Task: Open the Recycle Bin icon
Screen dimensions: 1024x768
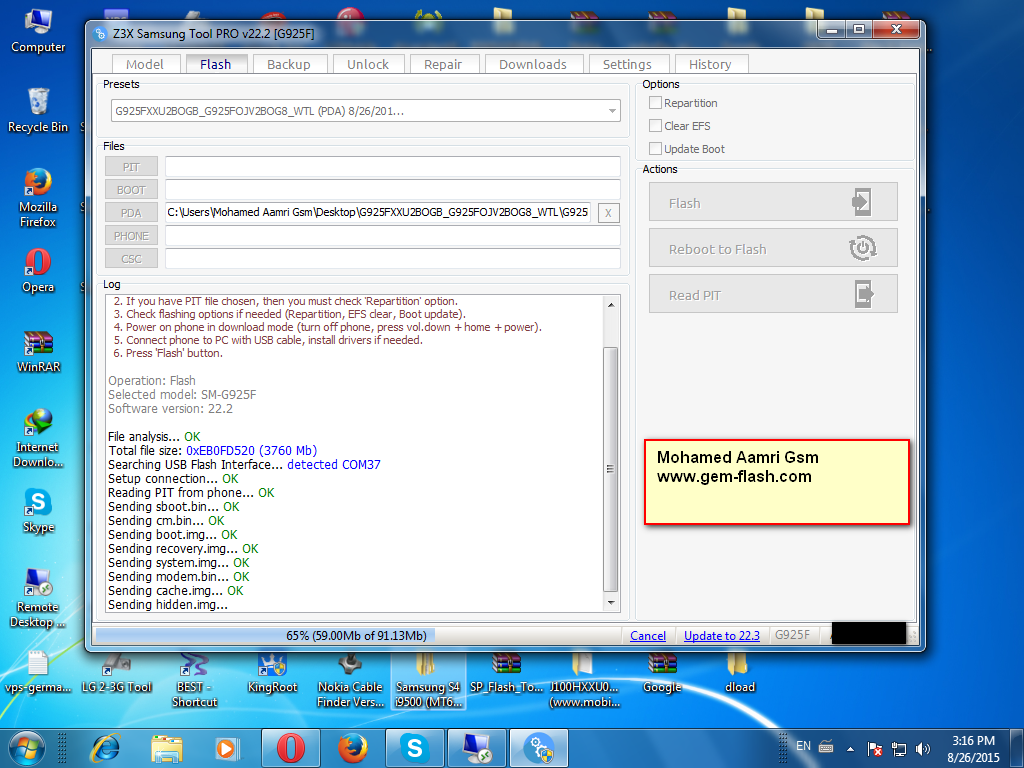Action: tap(38, 110)
